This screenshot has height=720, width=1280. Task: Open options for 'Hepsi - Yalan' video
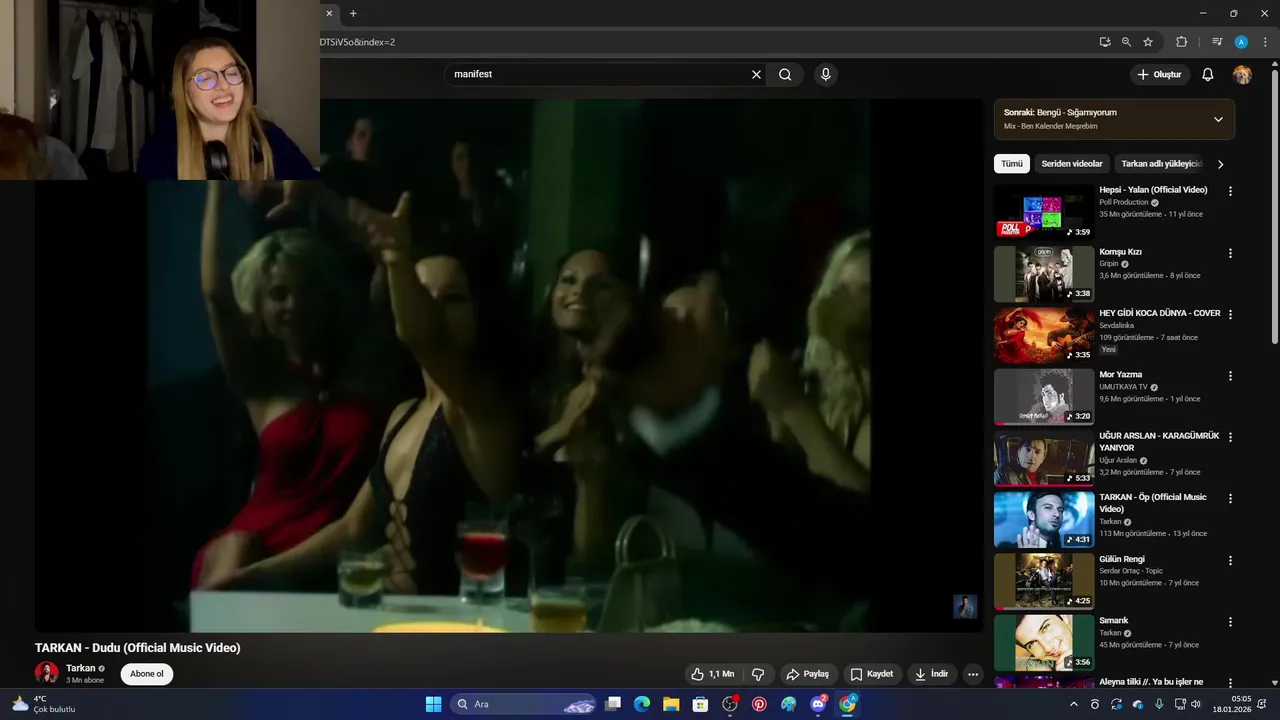tap(1230, 191)
